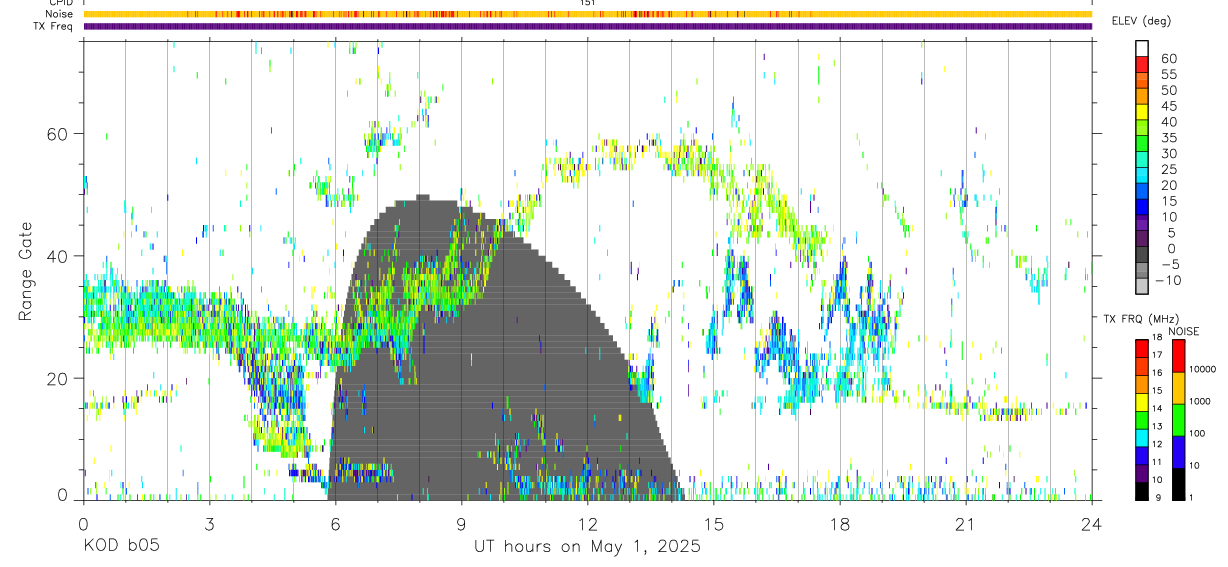Select the black 9–10 MHz TX frequency swatch

point(1142,491)
